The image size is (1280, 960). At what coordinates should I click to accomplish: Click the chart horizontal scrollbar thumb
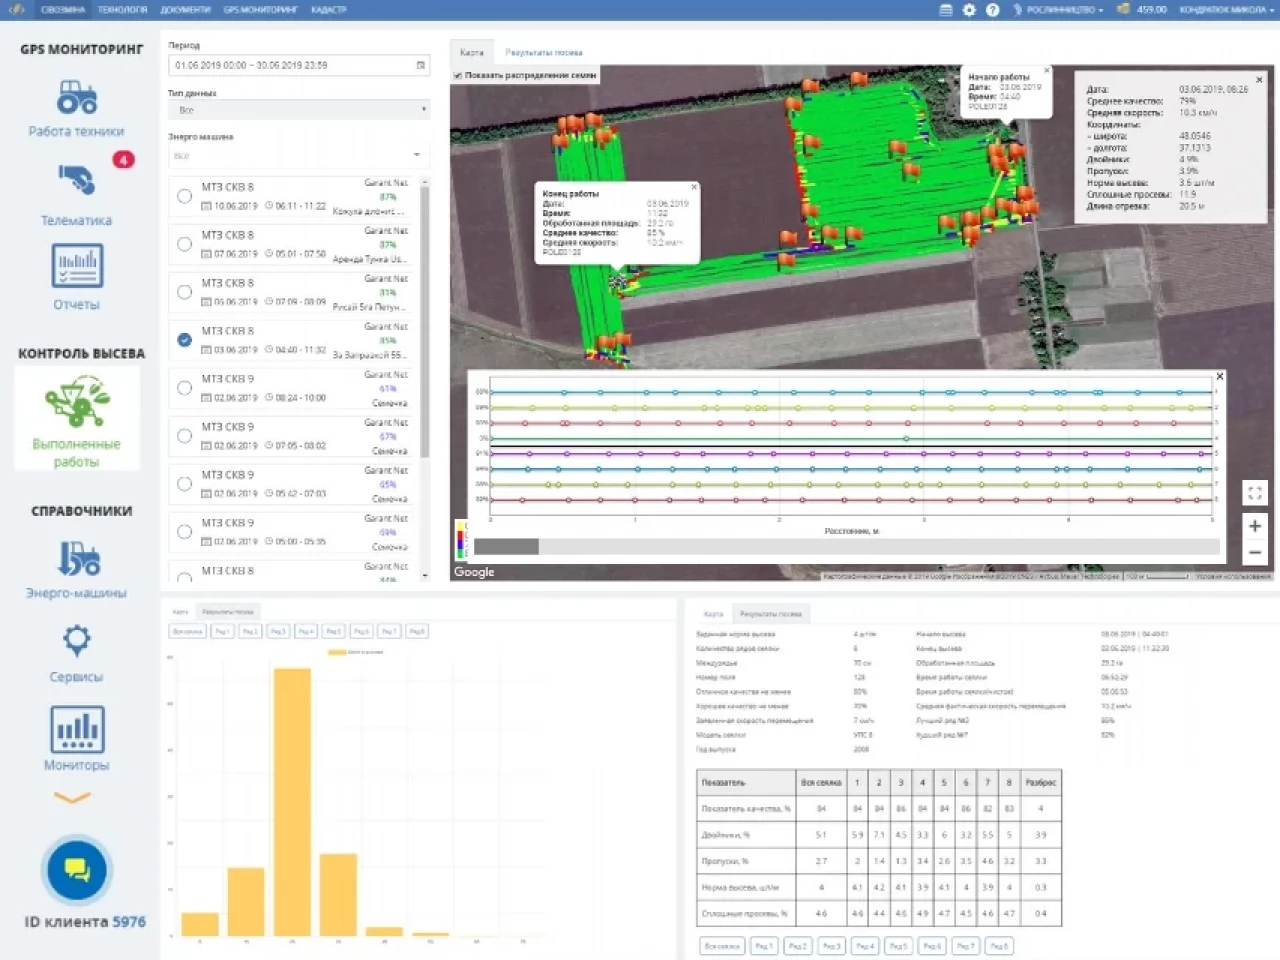506,547
